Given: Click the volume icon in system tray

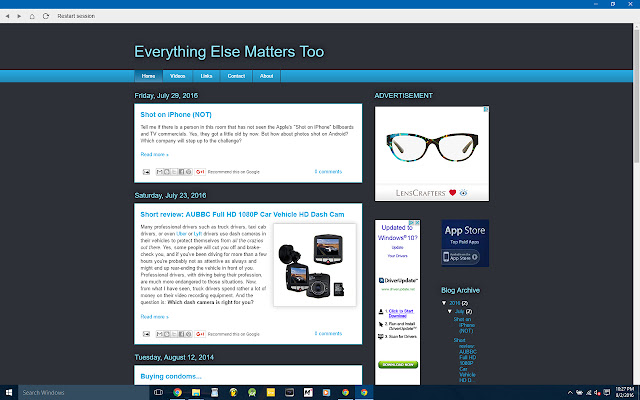Looking at the screenshot, I should click(x=597, y=393).
